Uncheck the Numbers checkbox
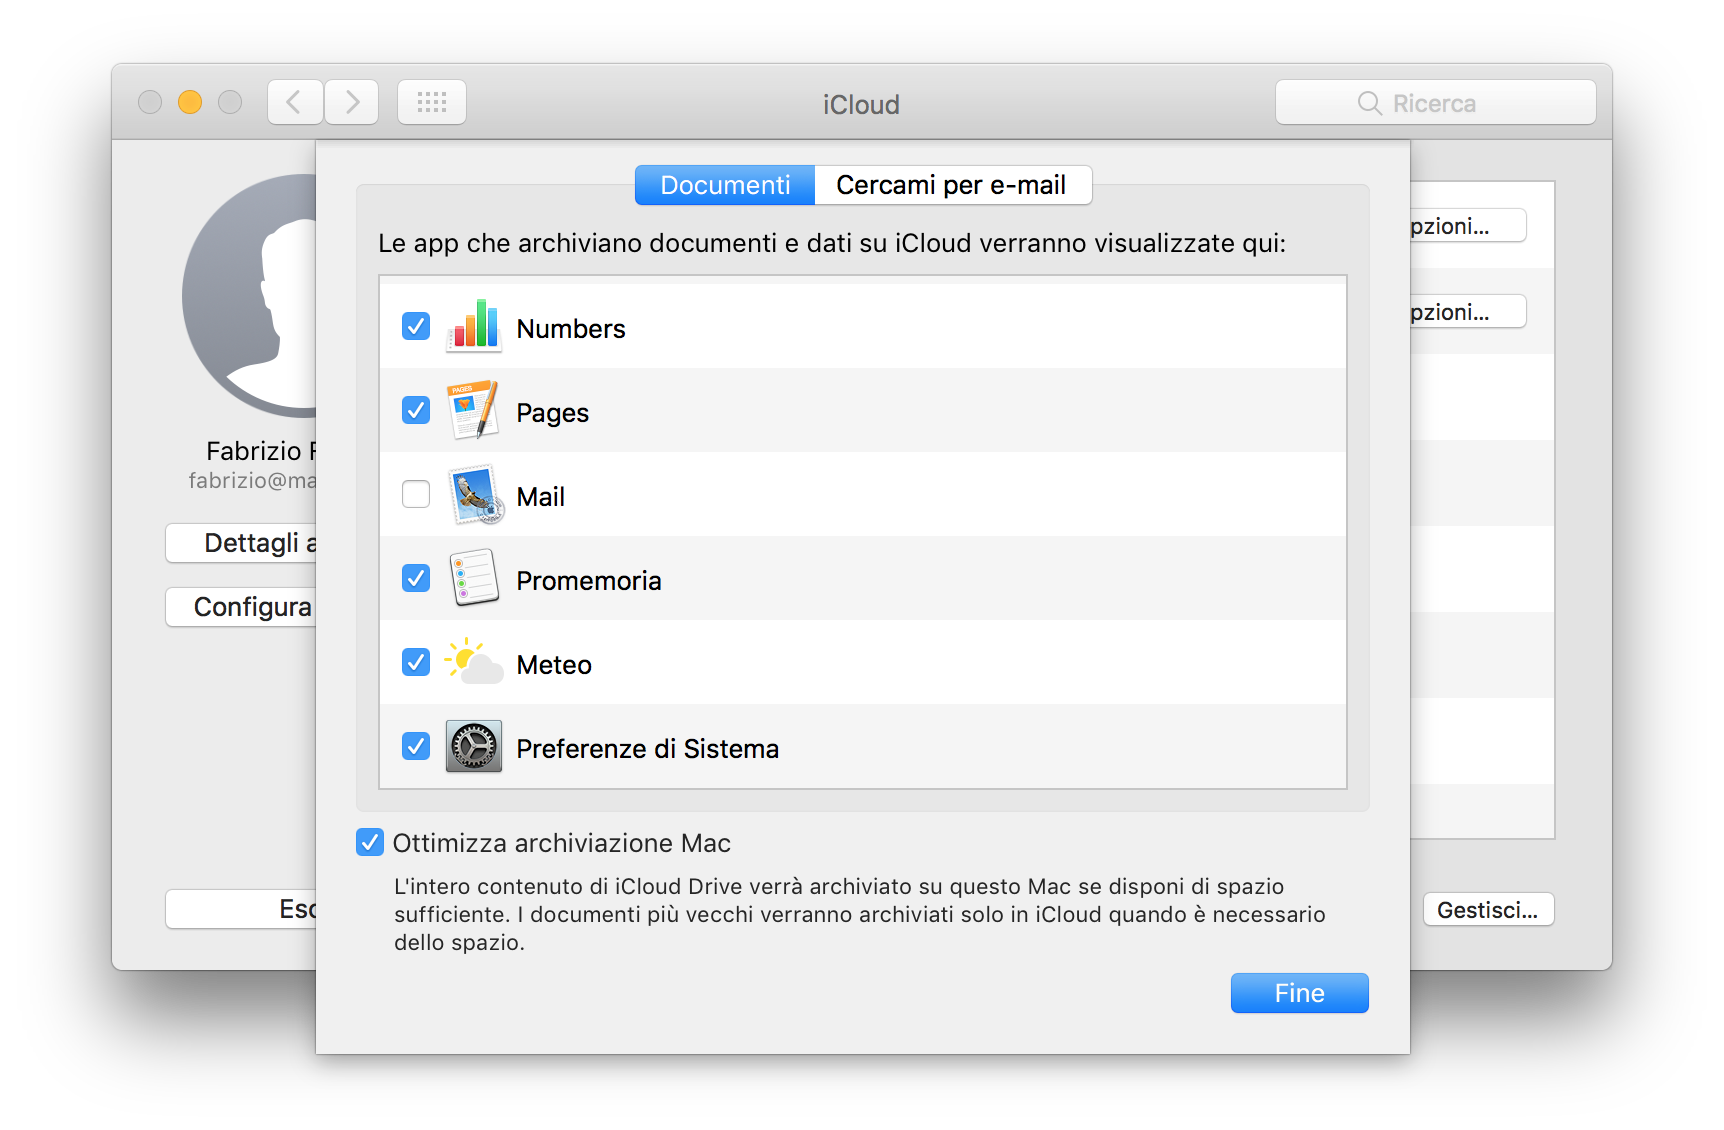This screenshot has width=1724, height=1130. 416,326
